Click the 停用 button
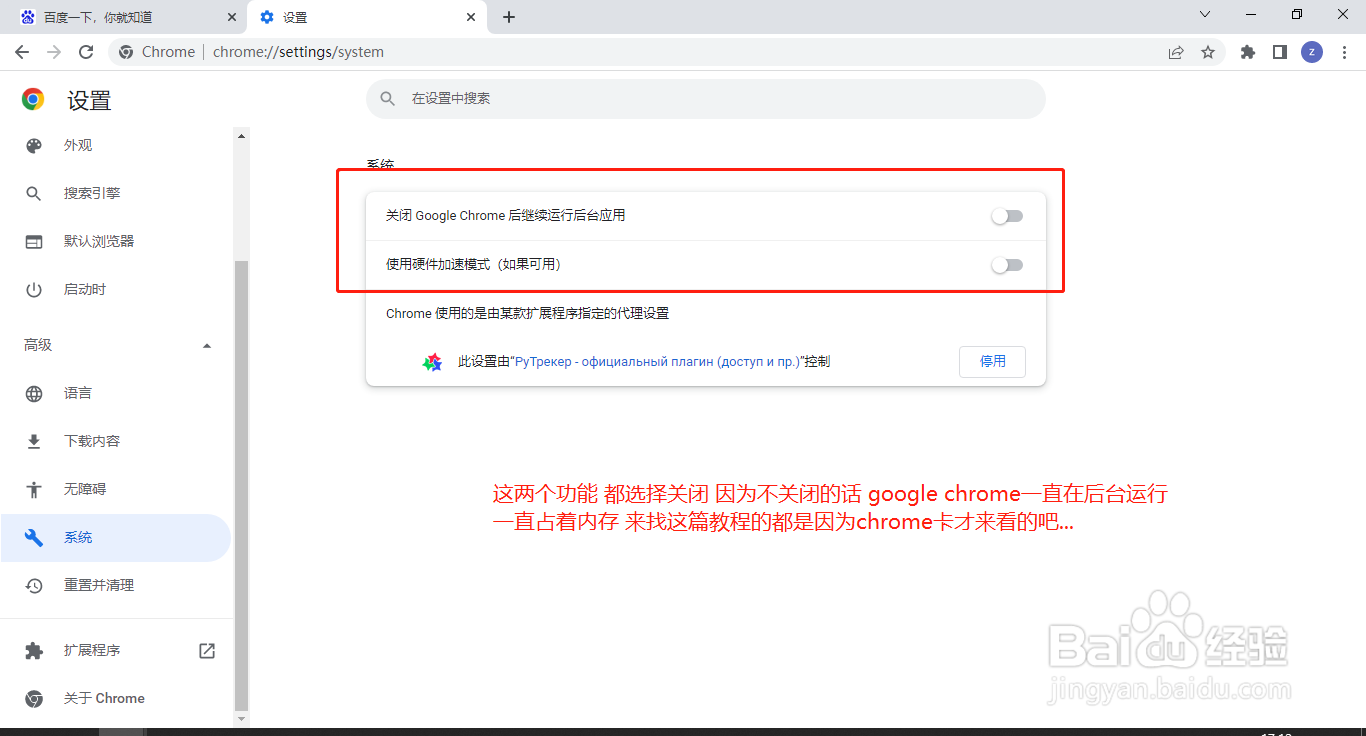This screenshot has height=736, width=1366. point(992,362)
